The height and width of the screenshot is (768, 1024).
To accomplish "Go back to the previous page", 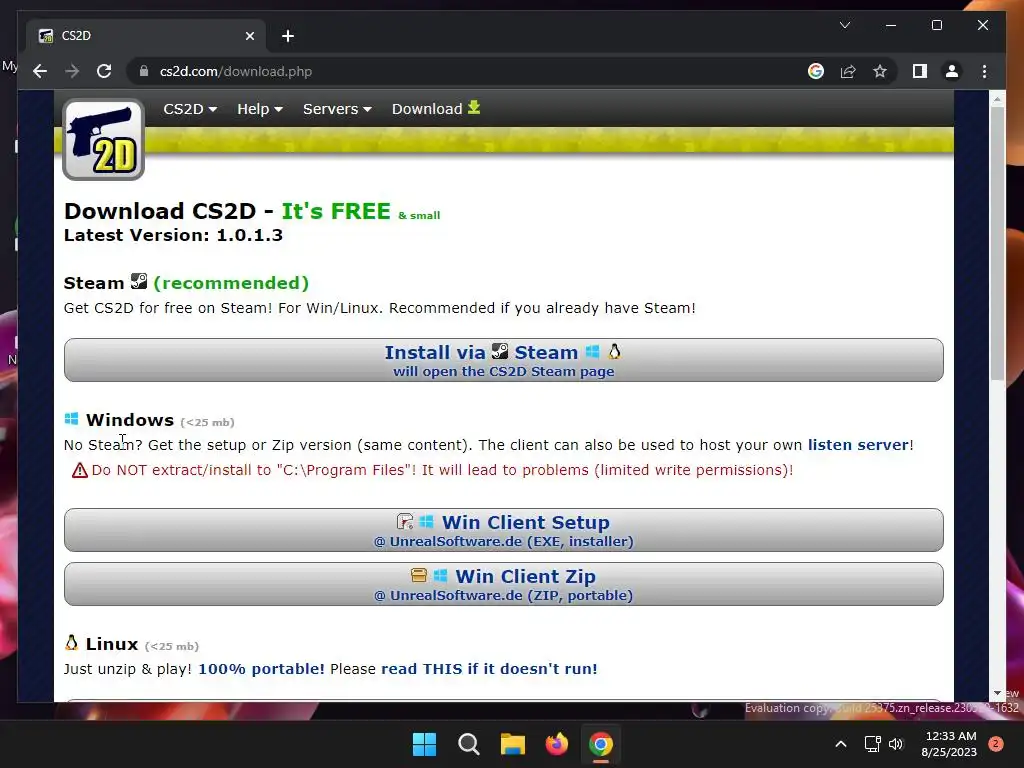I will (40, 71).
